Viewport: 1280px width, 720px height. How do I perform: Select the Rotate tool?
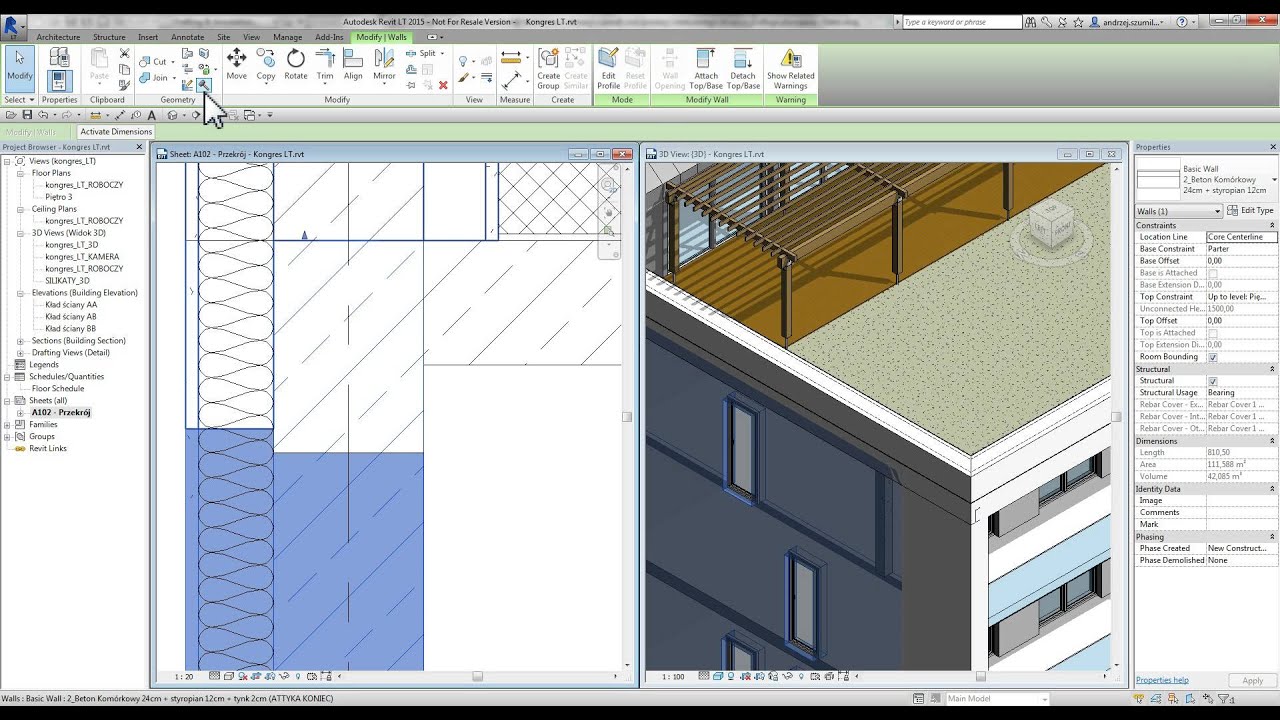295,64
